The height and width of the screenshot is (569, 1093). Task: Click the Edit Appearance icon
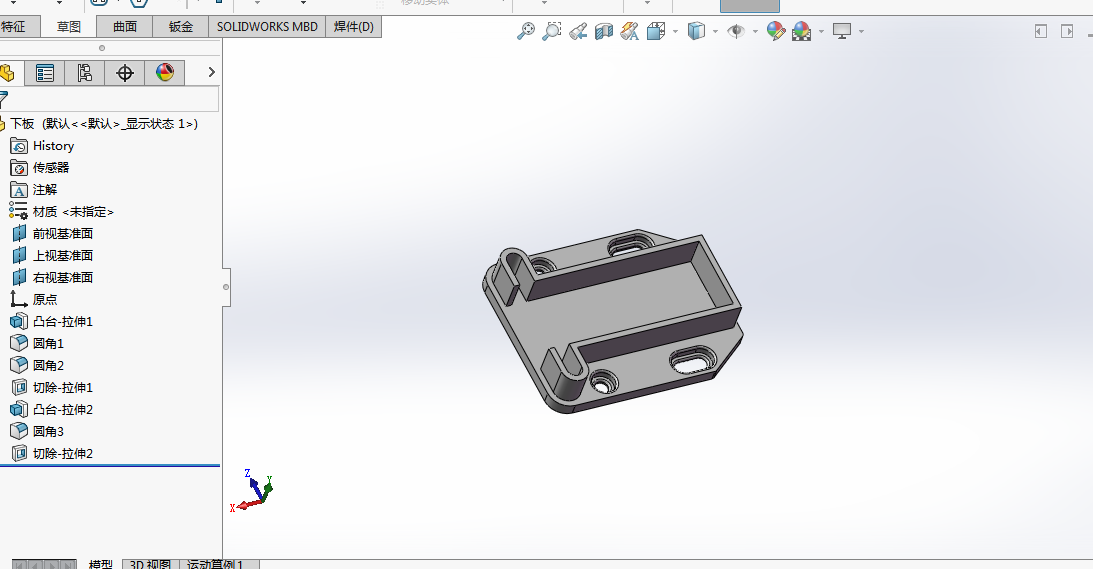pyautogui.click(x=775, y=31)
